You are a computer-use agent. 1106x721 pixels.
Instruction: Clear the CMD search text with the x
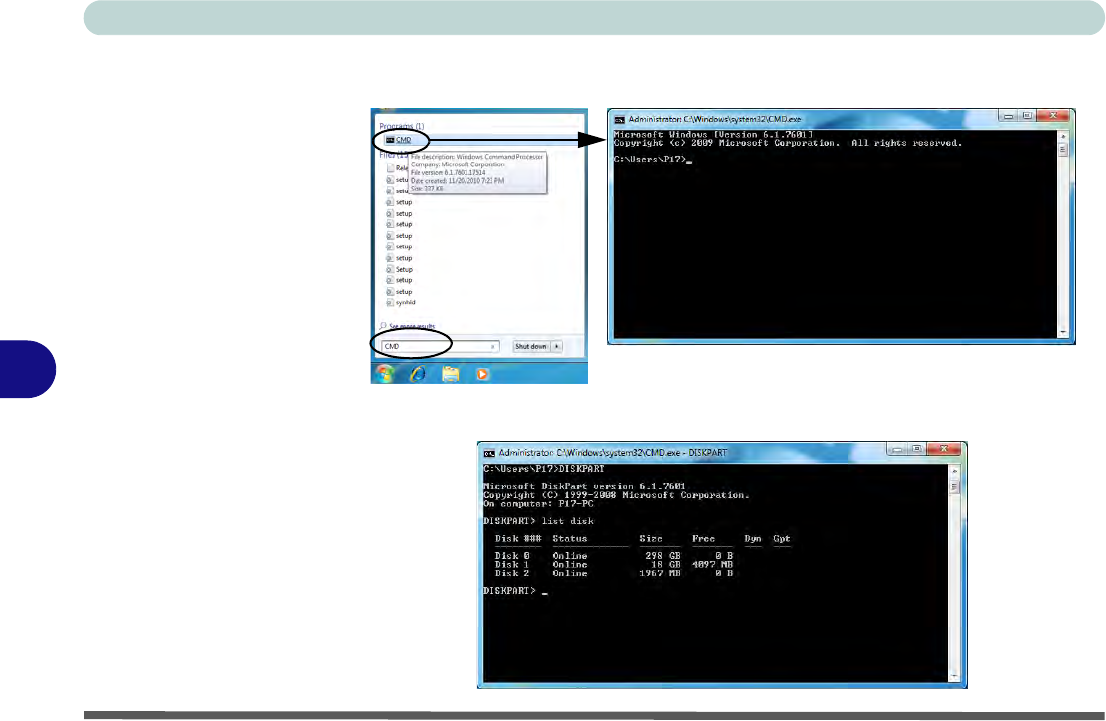click(x=493, y=346)
